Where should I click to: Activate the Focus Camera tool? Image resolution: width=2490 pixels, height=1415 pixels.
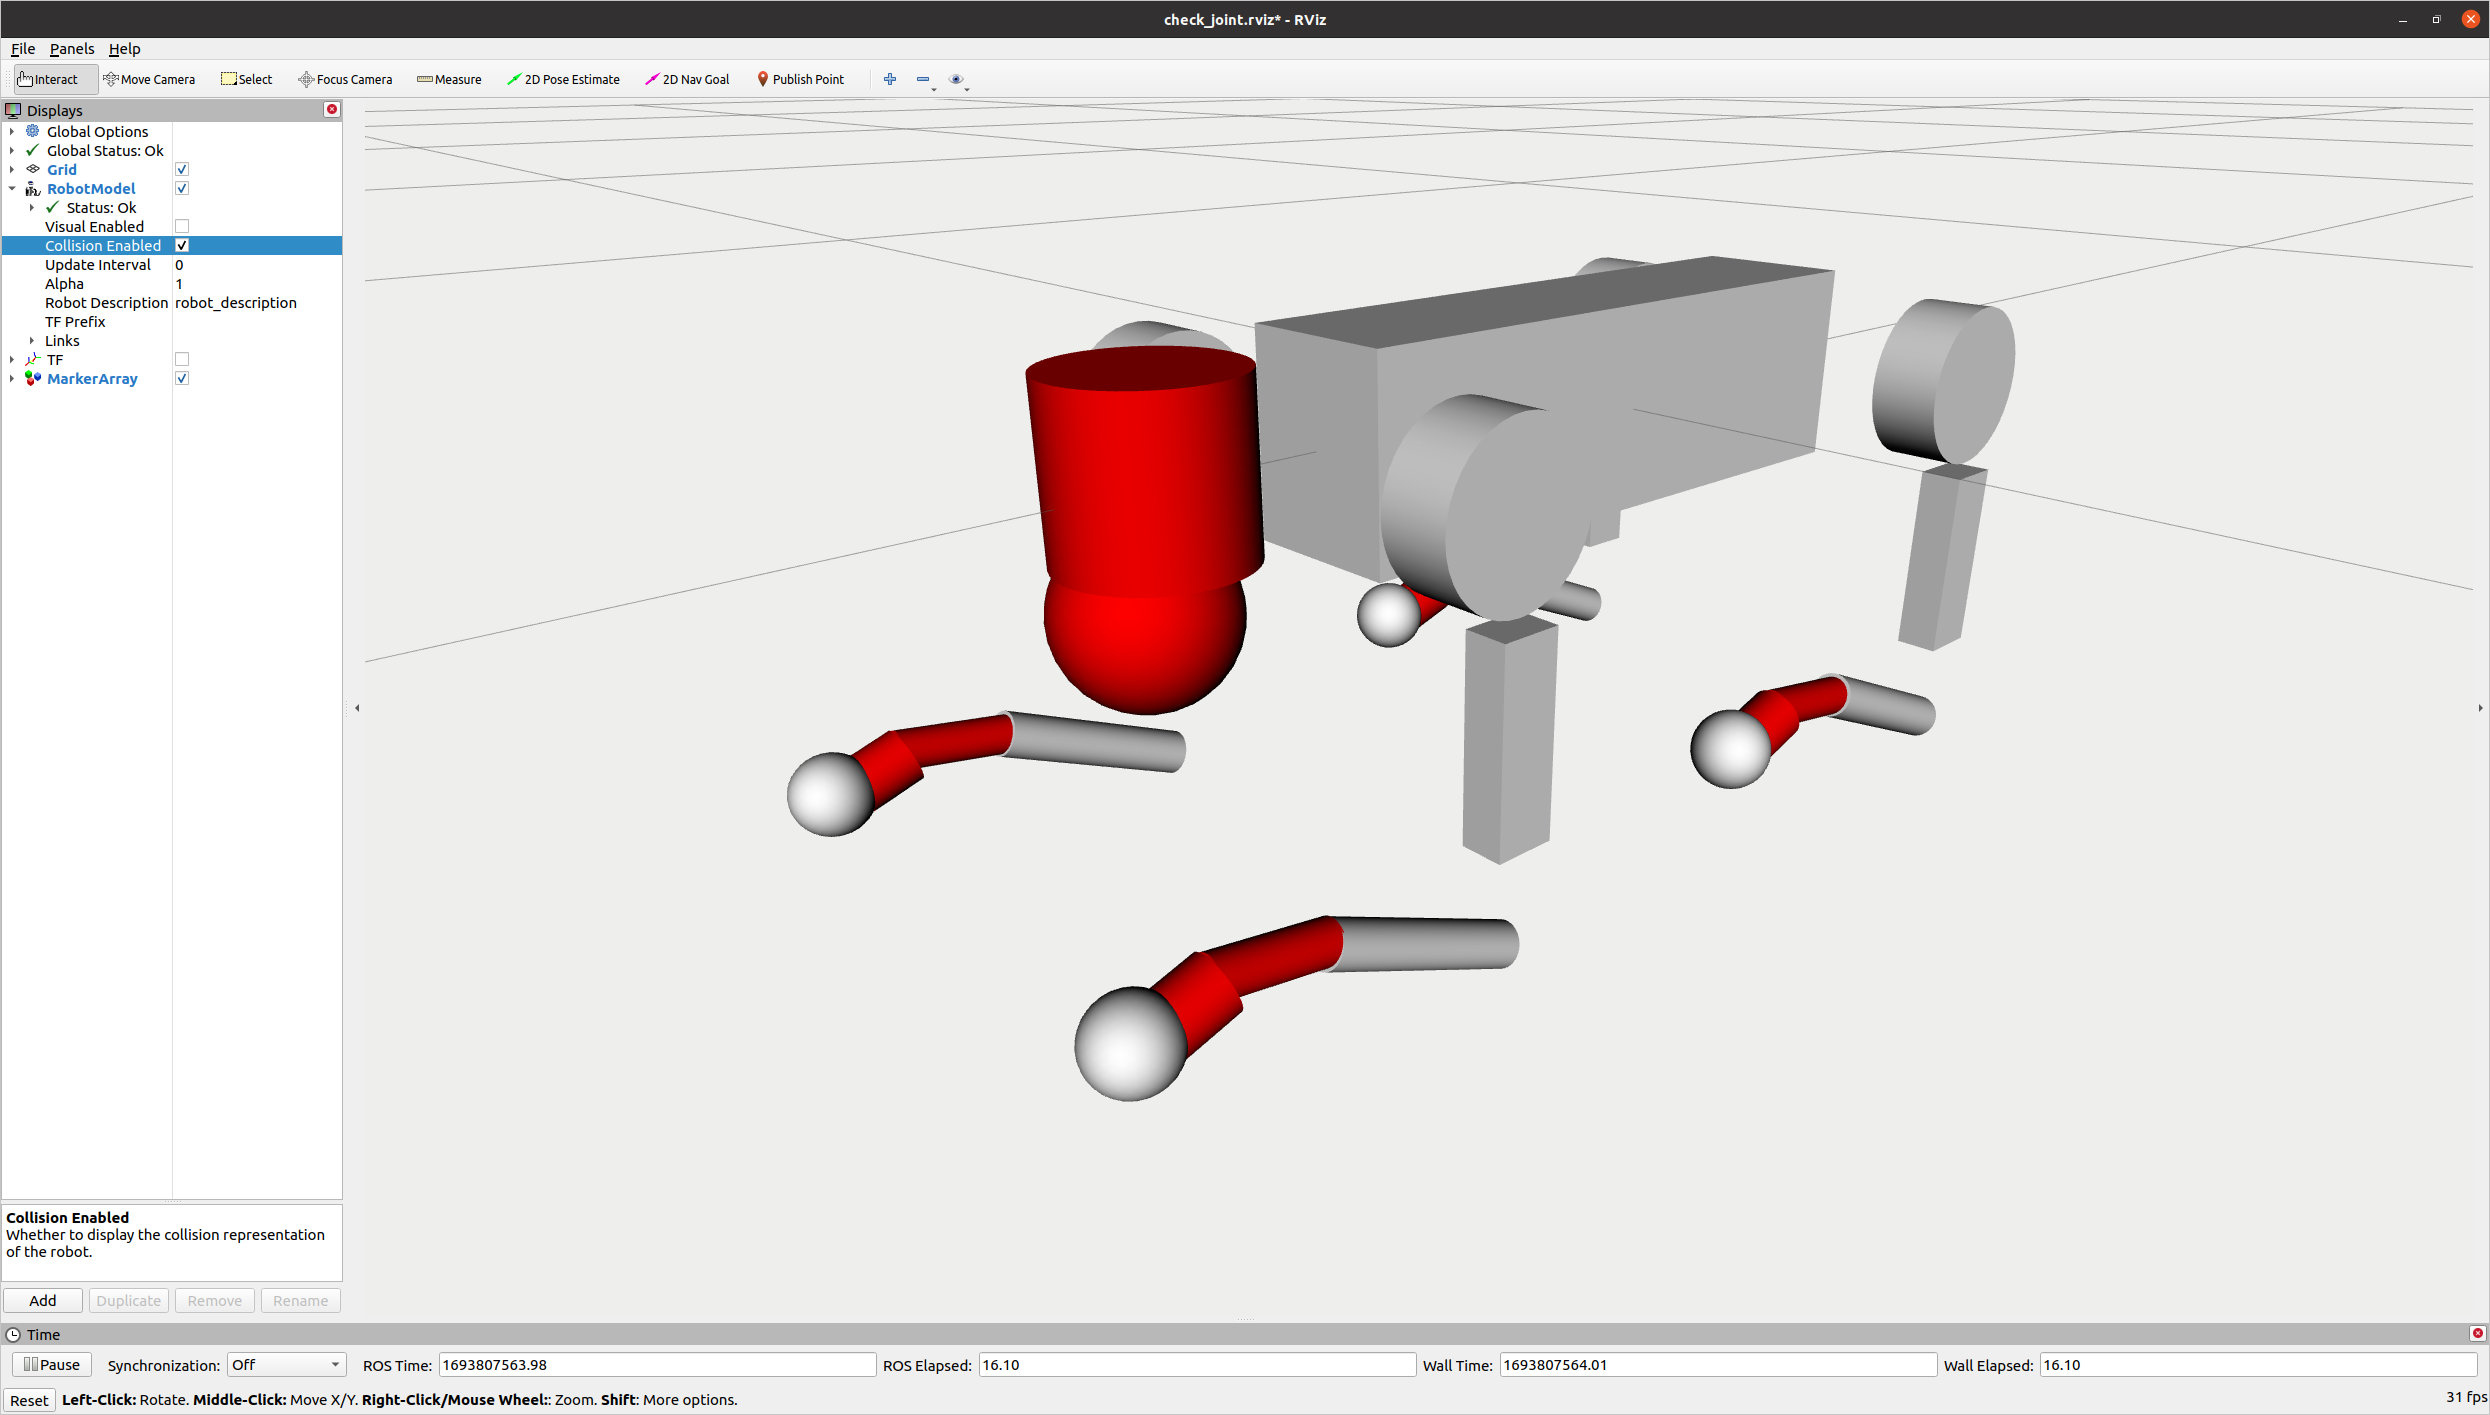345,79
